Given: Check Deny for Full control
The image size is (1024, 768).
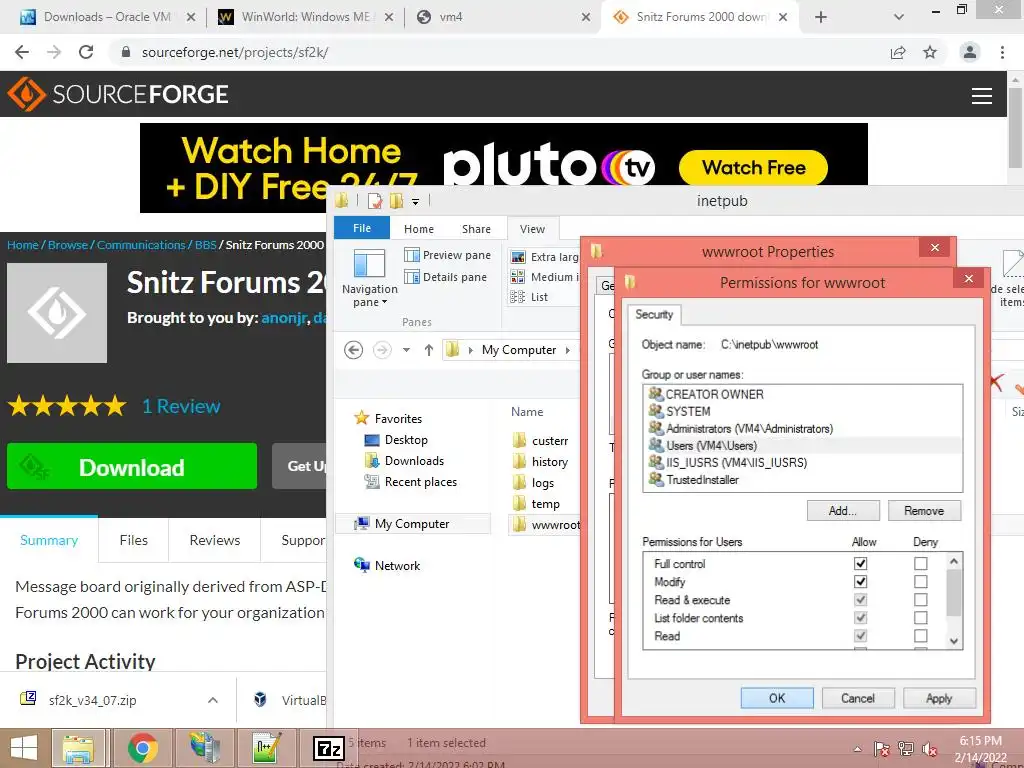Looking at the screenshot, I should [921, 563].
